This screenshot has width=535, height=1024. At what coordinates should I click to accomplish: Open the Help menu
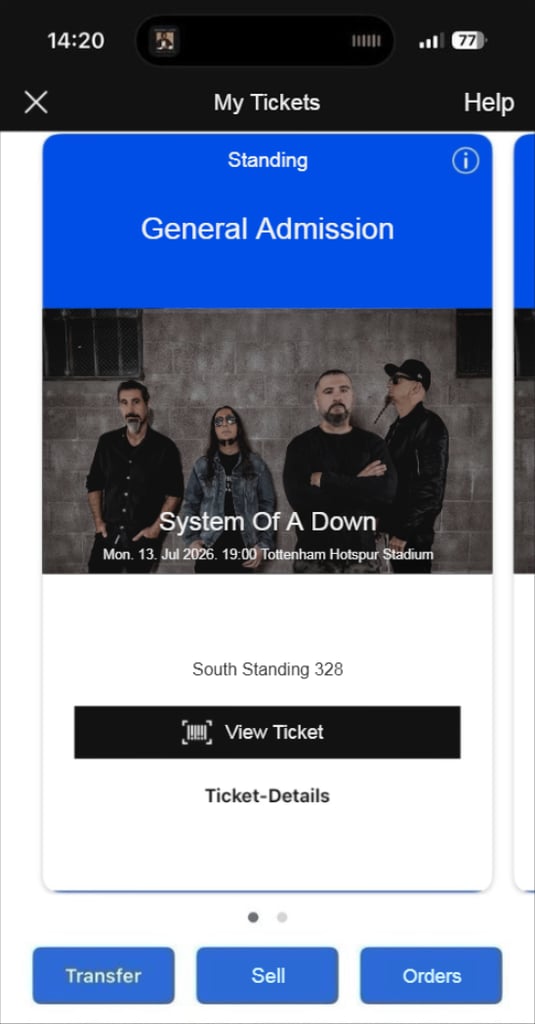click(489, 103)
